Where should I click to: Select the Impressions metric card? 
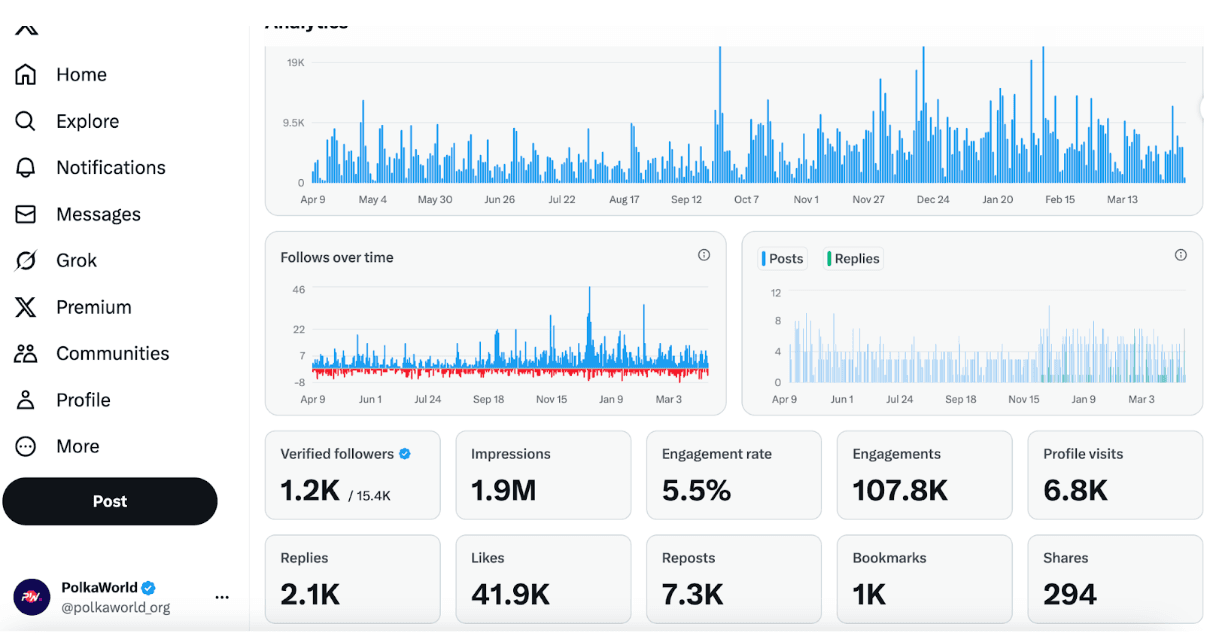(543, 475)
